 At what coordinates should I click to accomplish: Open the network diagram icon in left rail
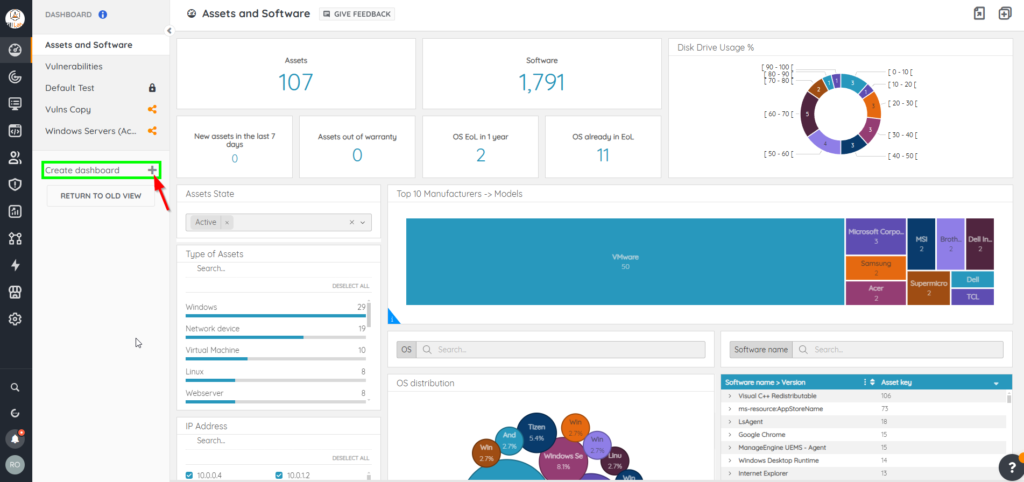(16, 238)
